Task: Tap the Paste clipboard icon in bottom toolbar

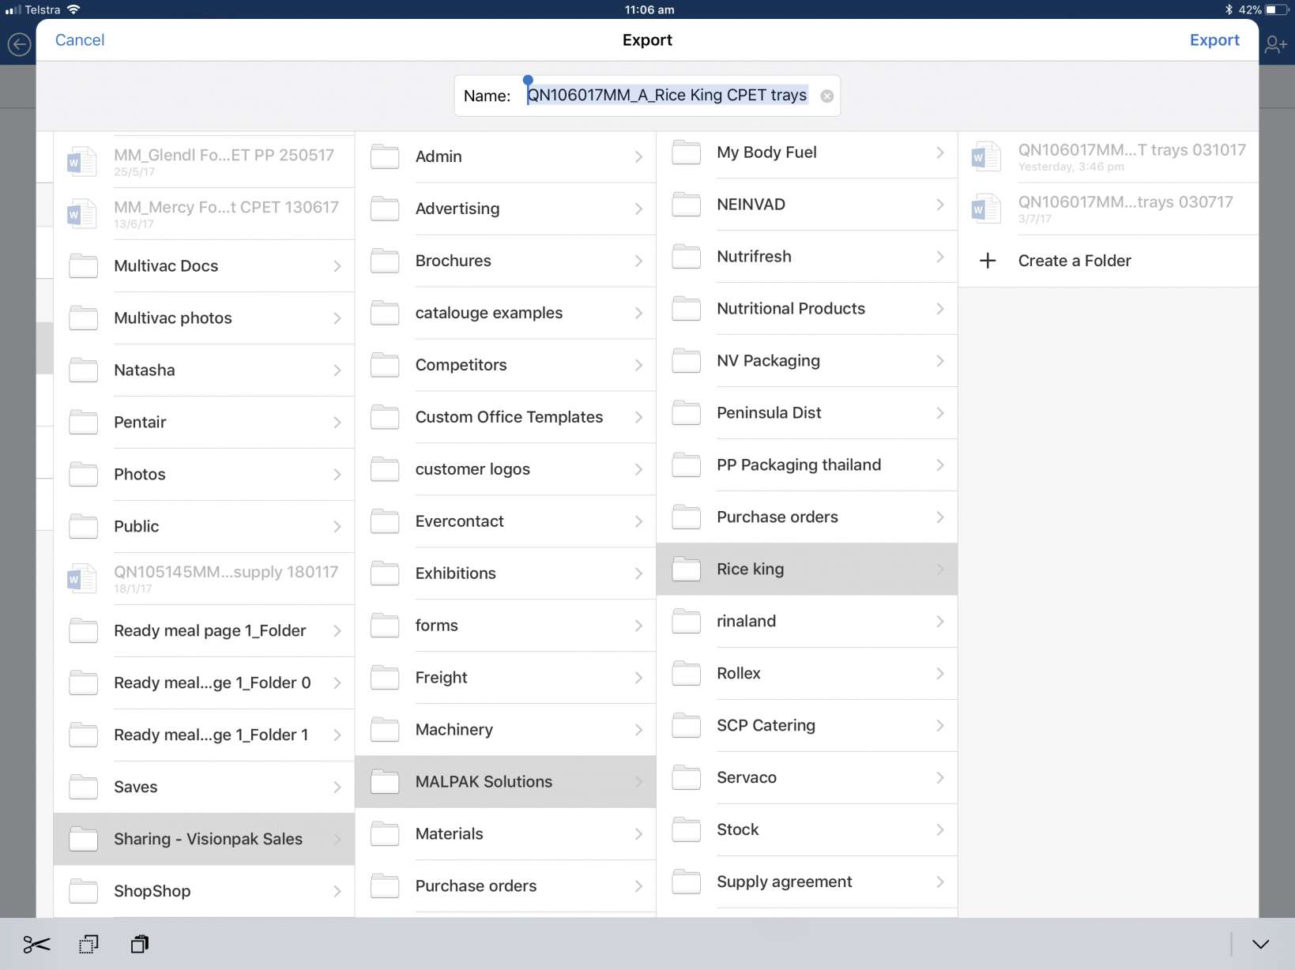Action: tap(139, 943)
